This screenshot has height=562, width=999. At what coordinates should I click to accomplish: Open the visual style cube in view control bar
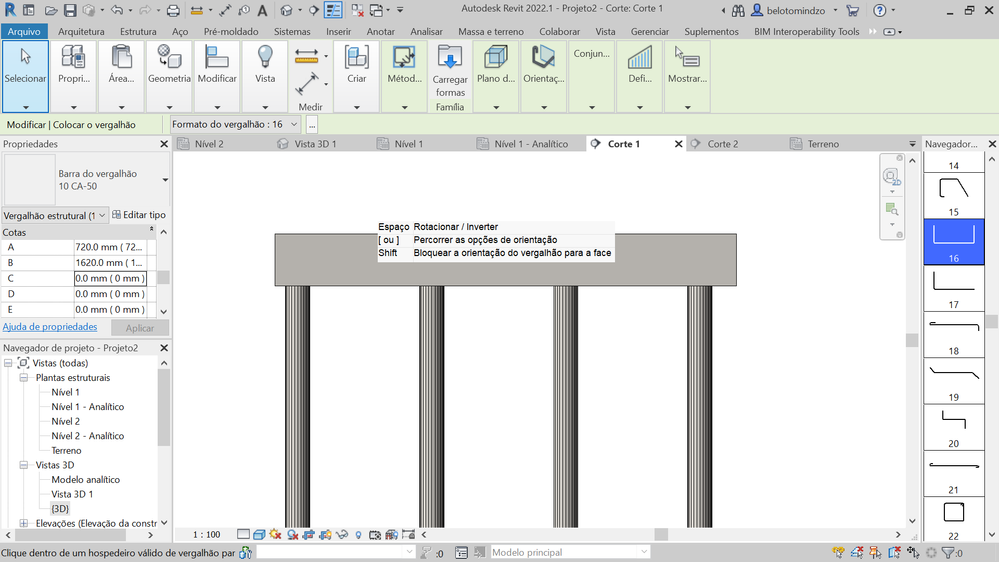tap(259, 535)
